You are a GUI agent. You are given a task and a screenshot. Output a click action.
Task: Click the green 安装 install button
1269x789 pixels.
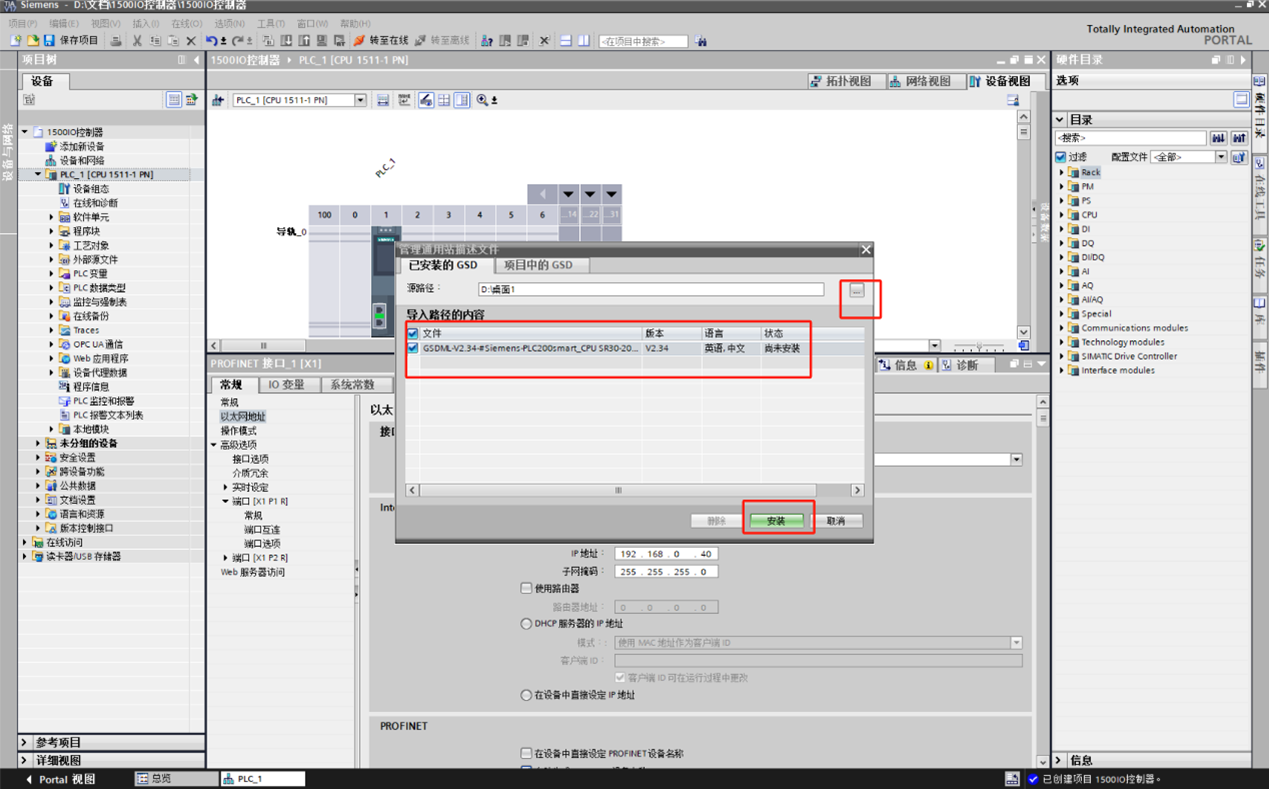(x=776, y=521)
